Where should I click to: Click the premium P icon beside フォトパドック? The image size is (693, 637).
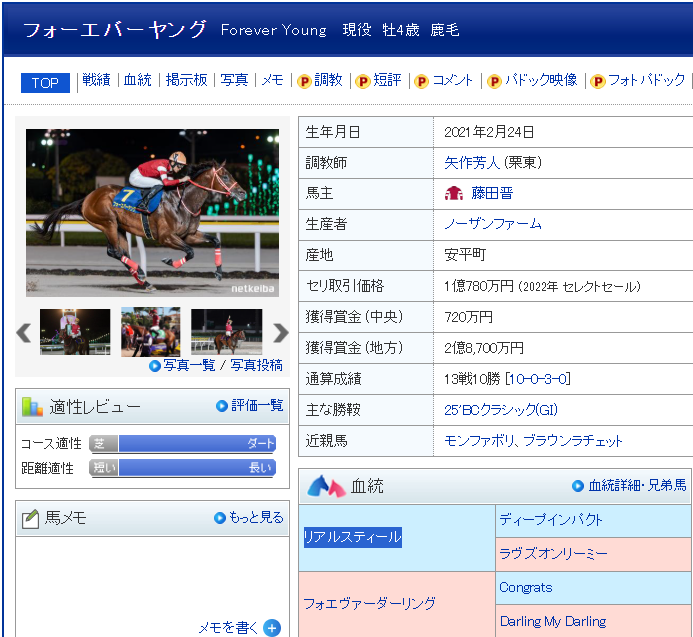coord(598,81)
